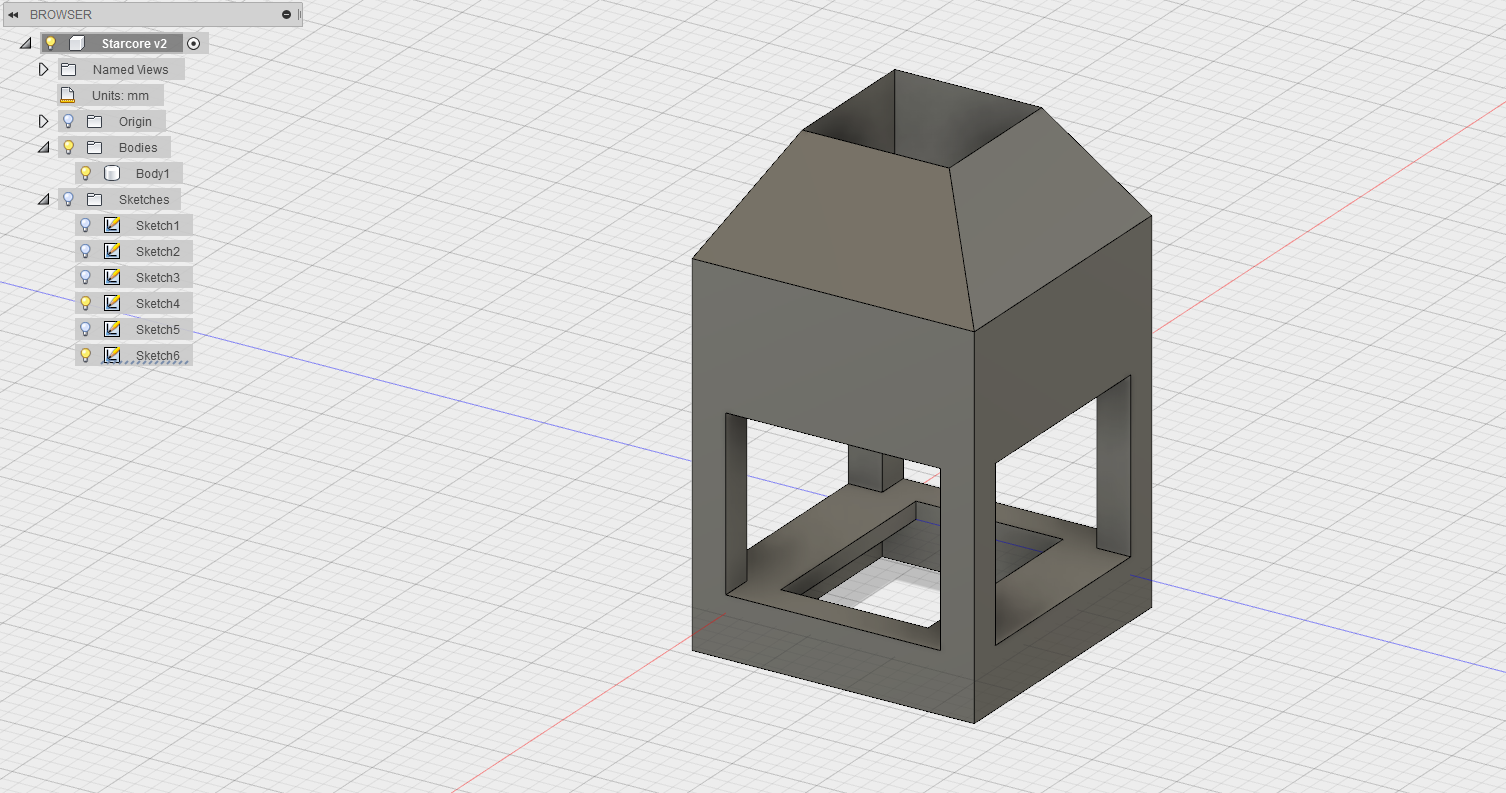Show Sketch2 using its lightbulb
Viewport: 1506px width, 793px height.
point(85,251)
